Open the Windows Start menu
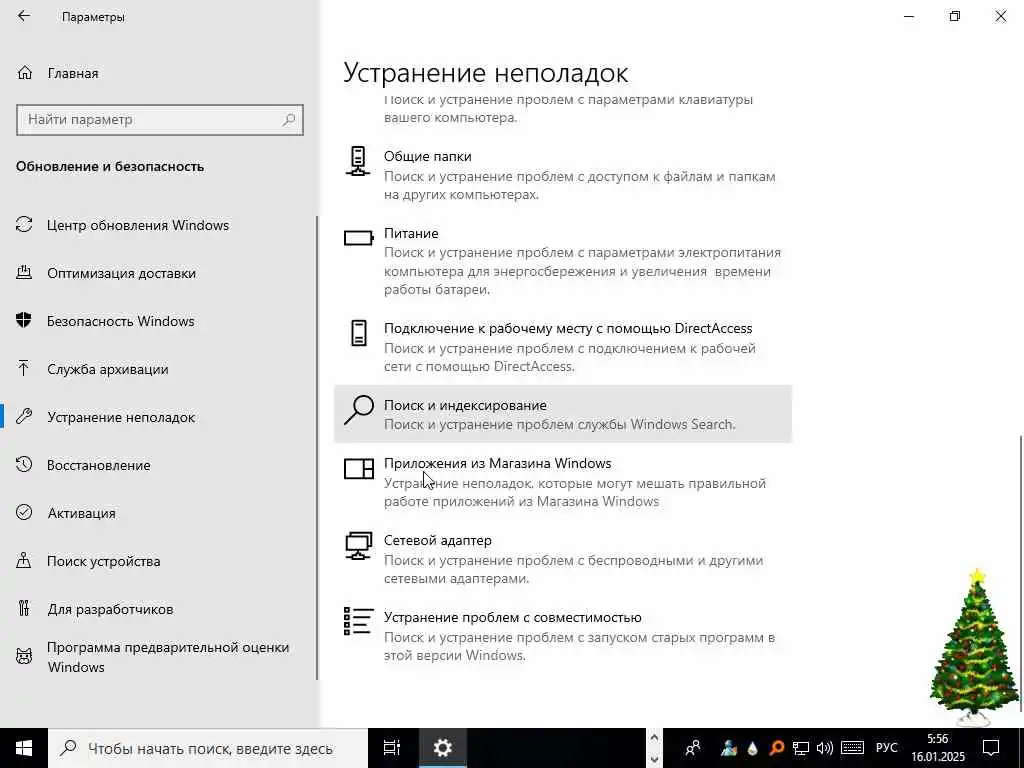The height and width of the screenshot is (768, 1024). tap(24, 748)
